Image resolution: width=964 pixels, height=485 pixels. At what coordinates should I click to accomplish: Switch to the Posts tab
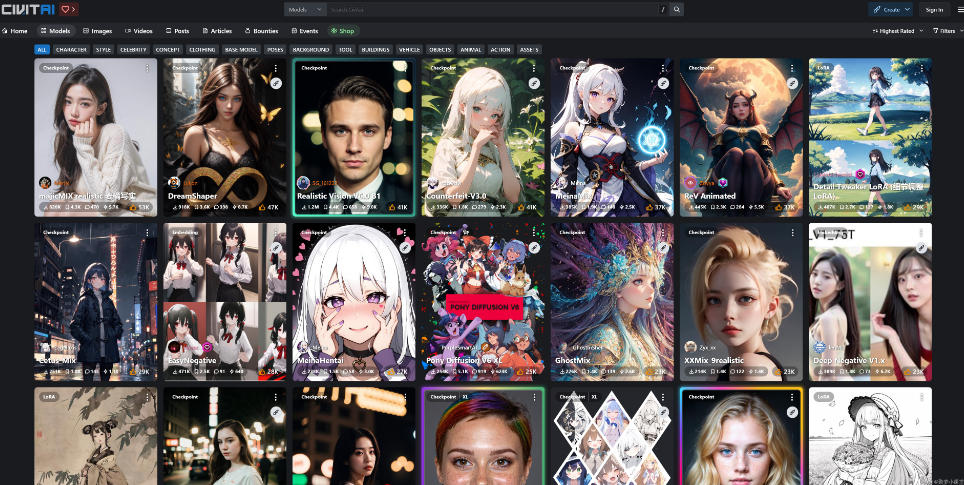[x=178, y=31]
